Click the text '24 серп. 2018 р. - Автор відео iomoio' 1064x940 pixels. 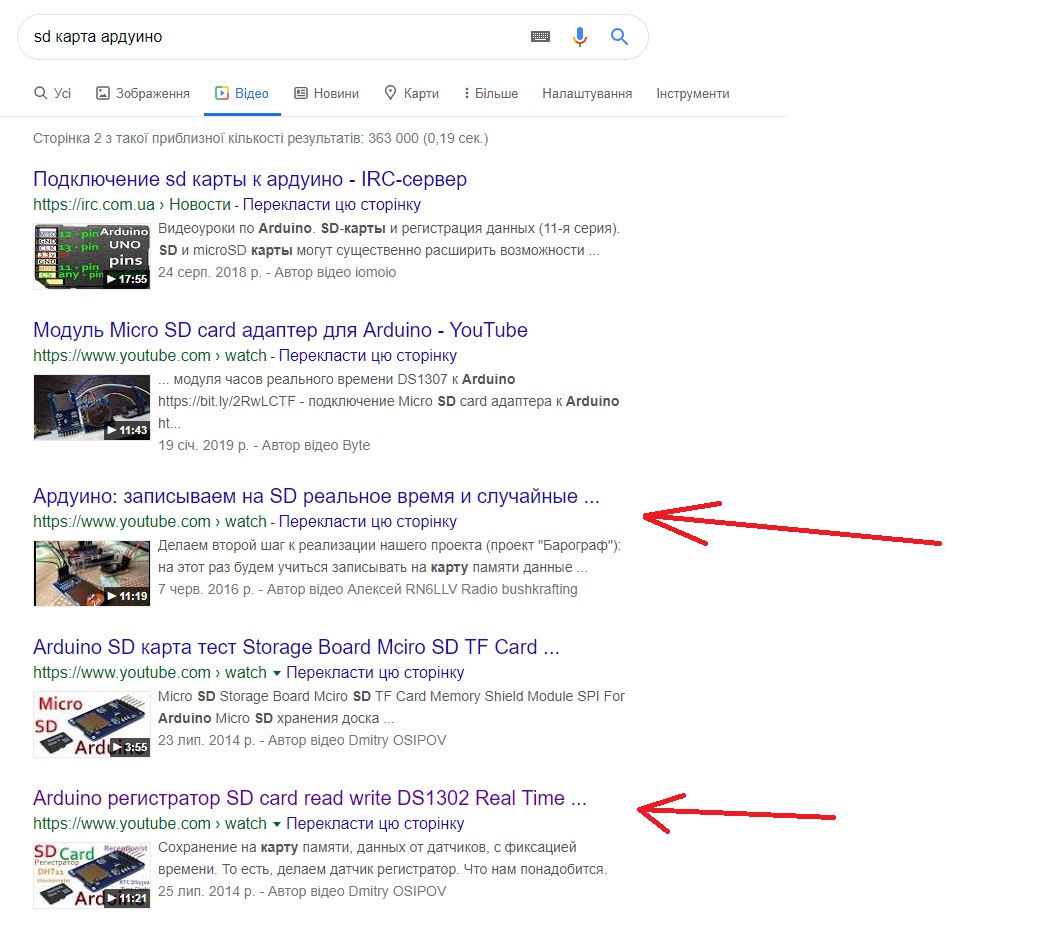[x=277, y=272]
